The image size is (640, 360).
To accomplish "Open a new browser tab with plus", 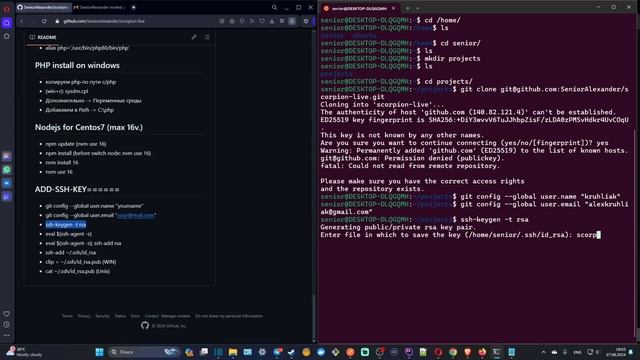I will 133,7.
